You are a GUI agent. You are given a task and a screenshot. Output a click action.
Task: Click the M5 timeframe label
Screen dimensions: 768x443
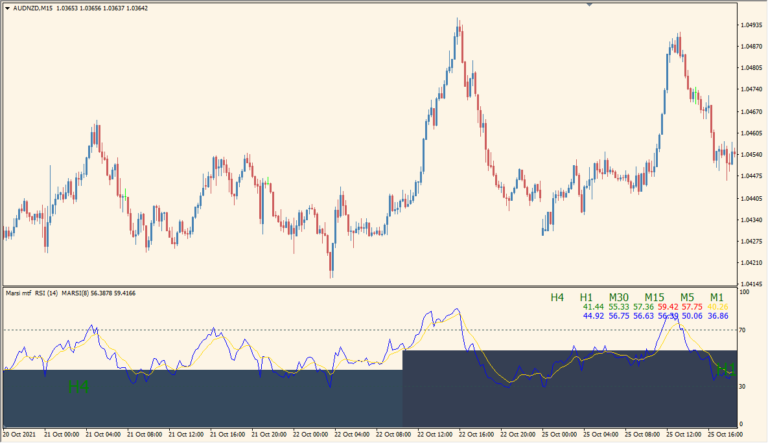tap(687, 297)
